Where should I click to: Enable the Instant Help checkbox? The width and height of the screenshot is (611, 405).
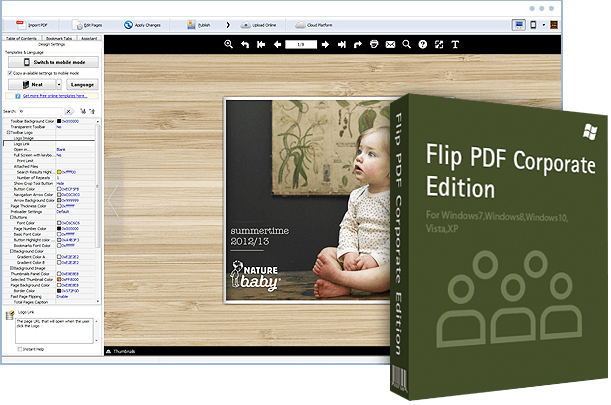click(20, 349)
